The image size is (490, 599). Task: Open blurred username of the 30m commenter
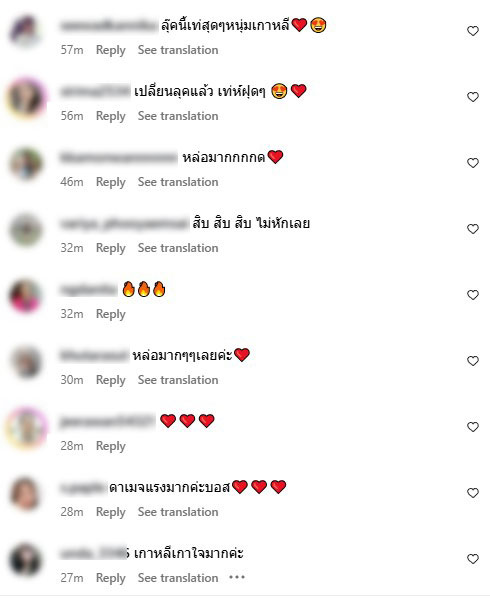click(94, 355)
